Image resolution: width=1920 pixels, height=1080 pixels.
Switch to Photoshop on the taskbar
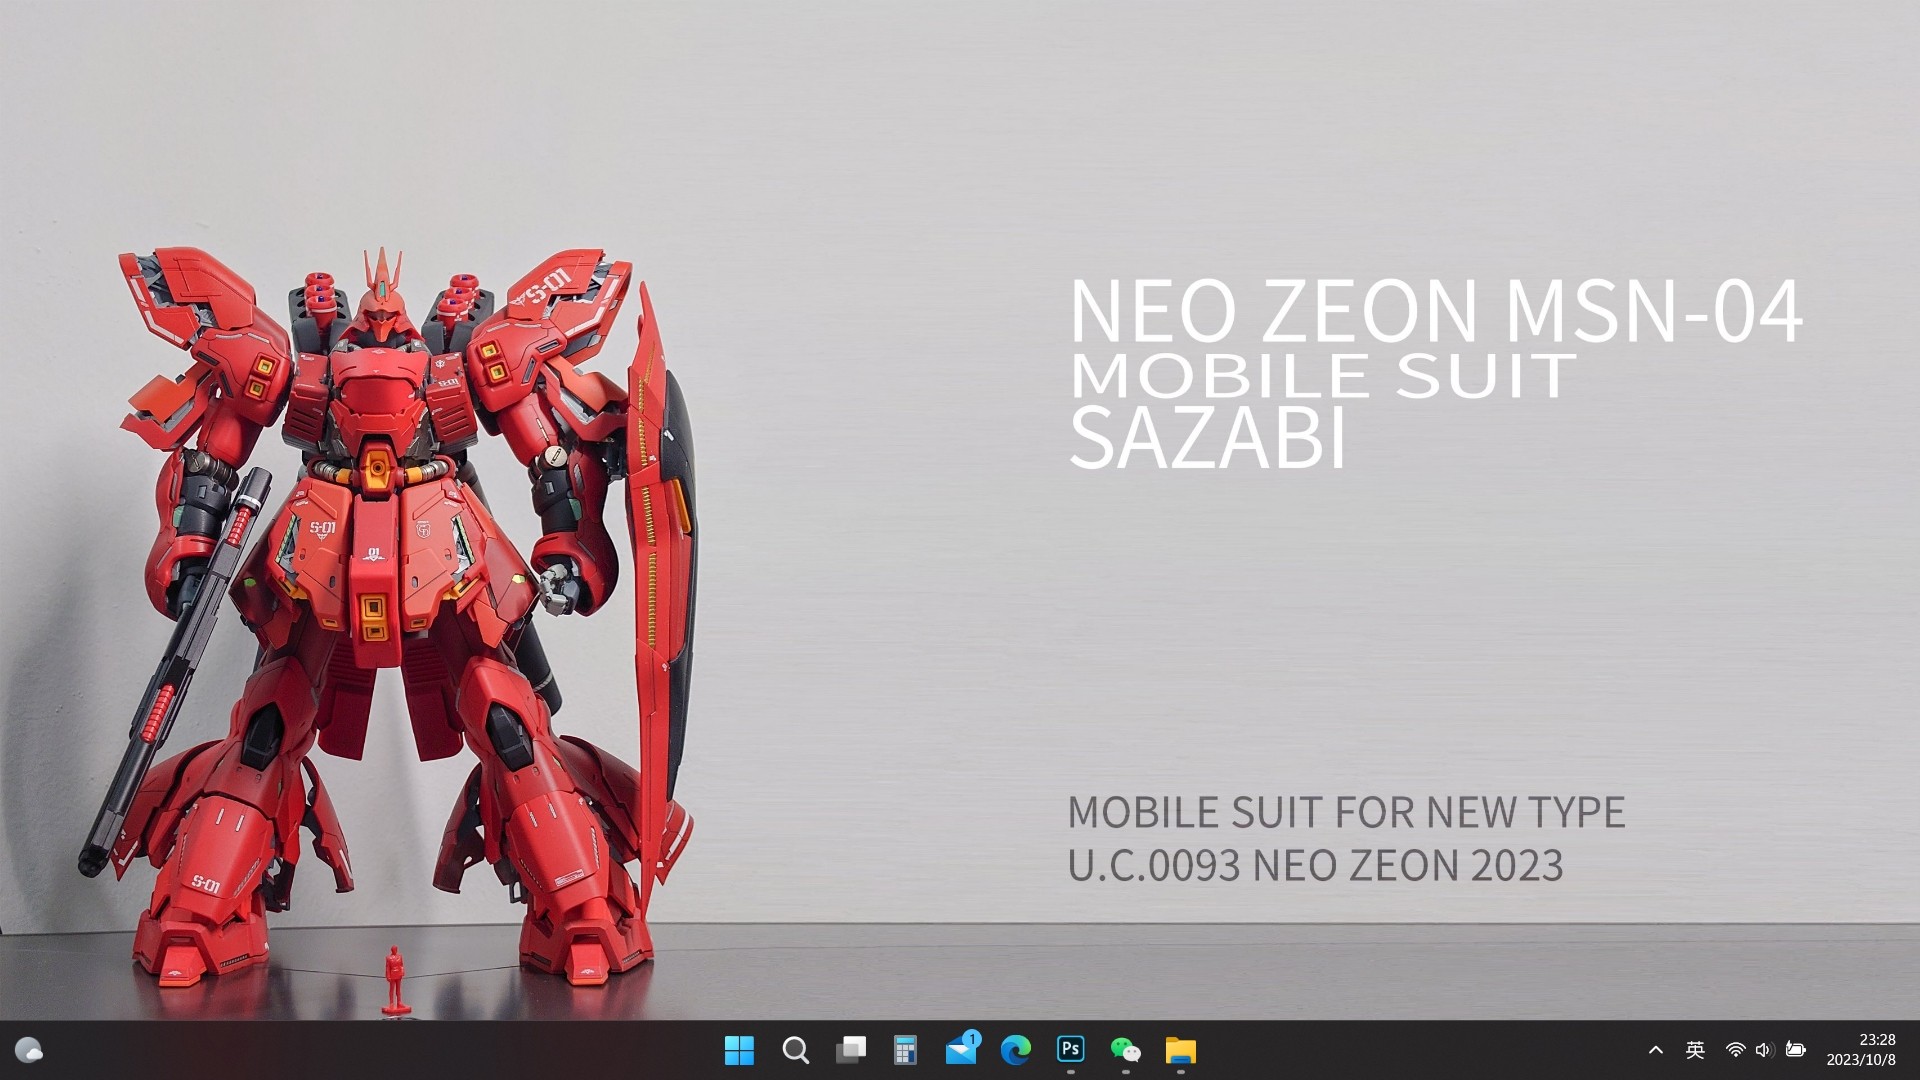point(1071,1049)
